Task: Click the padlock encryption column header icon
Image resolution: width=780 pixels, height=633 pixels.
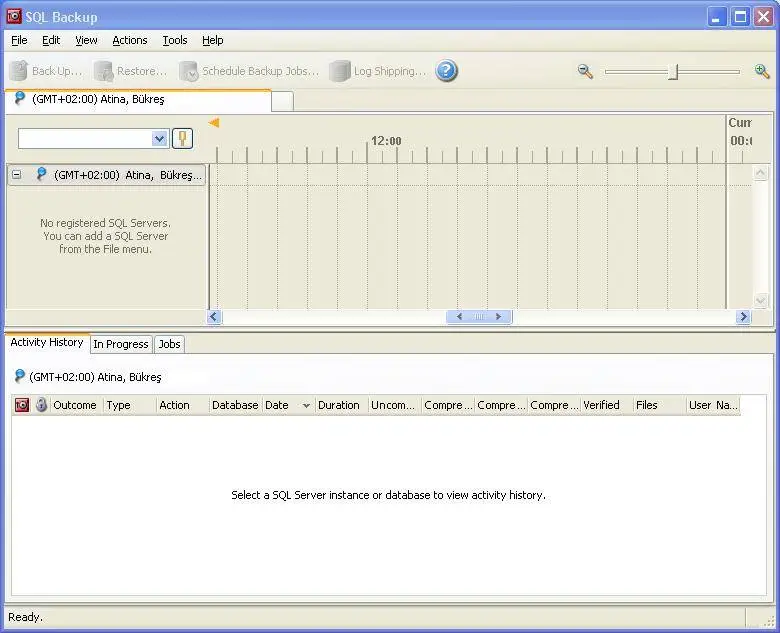Action: (x=41, y=405)
